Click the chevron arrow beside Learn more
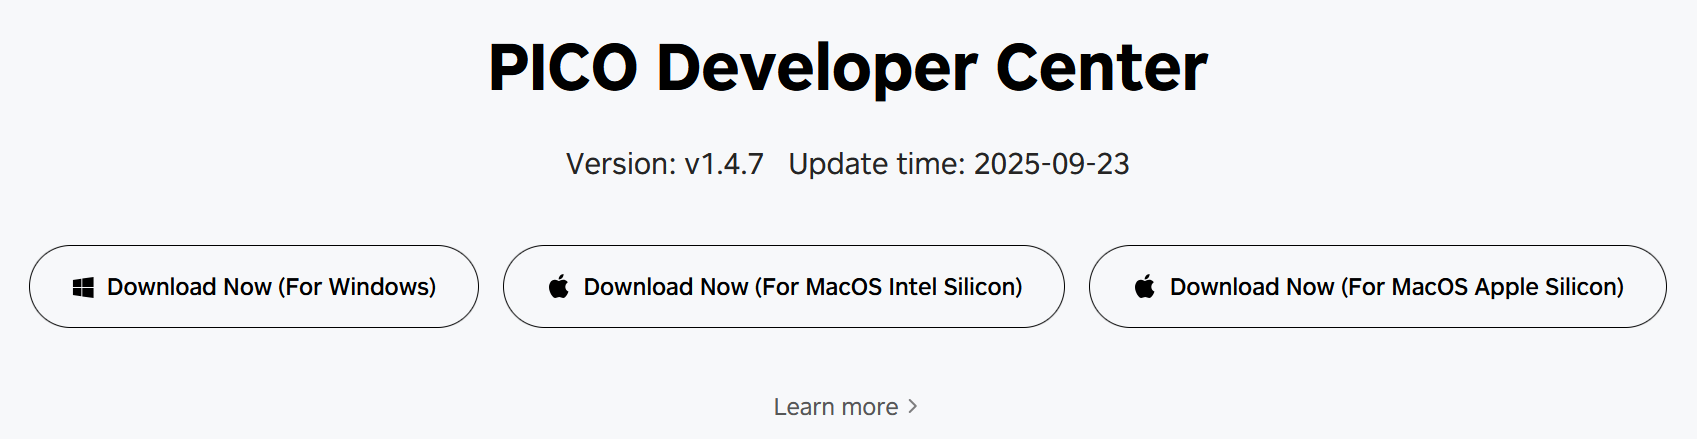This screenshot has width=1697, height=439. [x=912, y=407]
